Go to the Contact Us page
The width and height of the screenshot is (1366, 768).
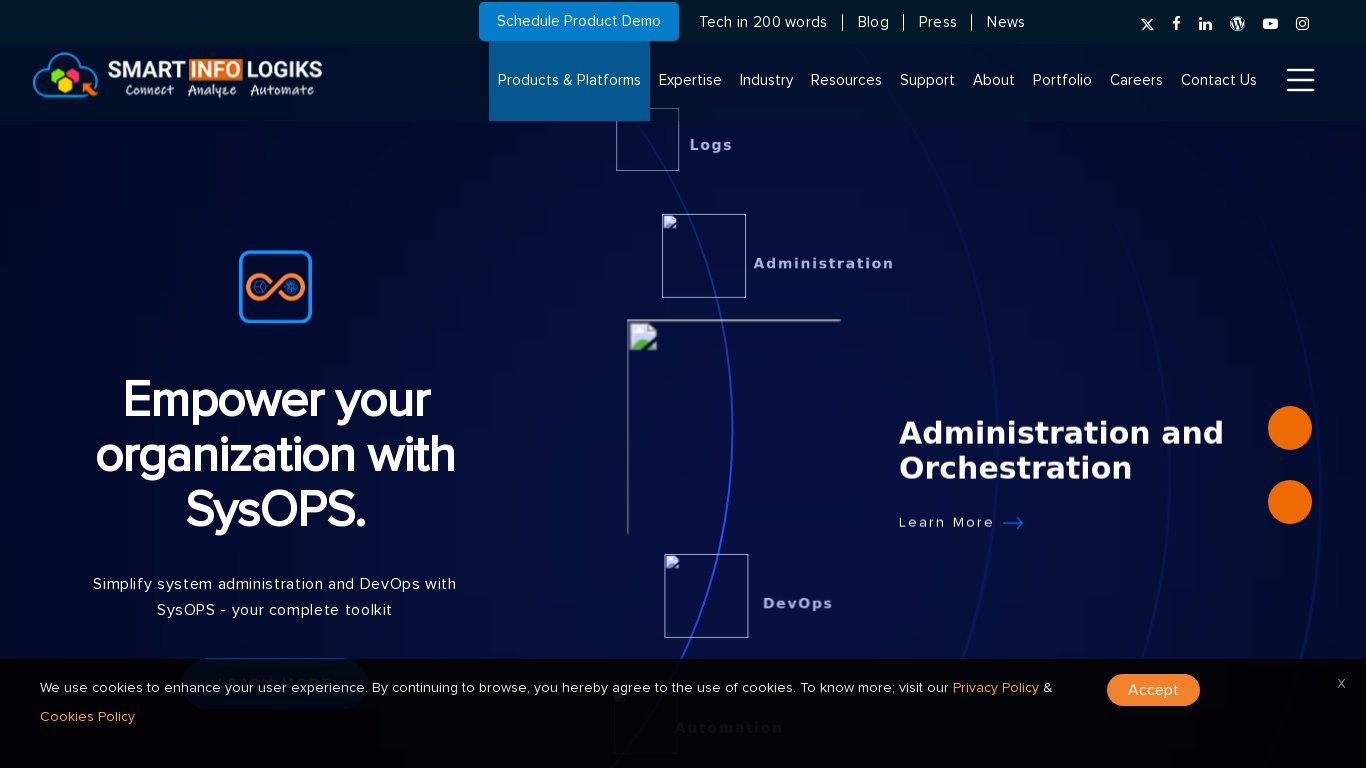point(1219,80)
